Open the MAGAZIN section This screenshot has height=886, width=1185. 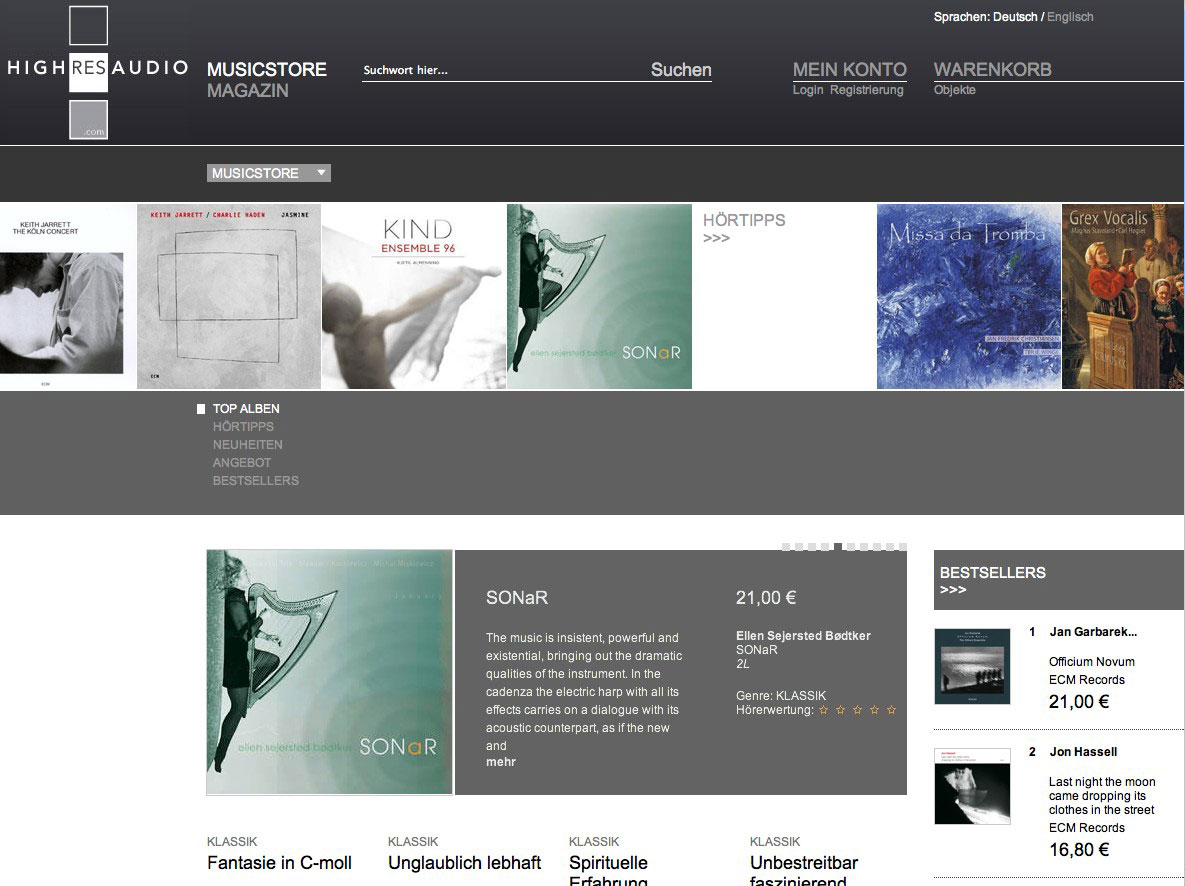pos(247,90)
